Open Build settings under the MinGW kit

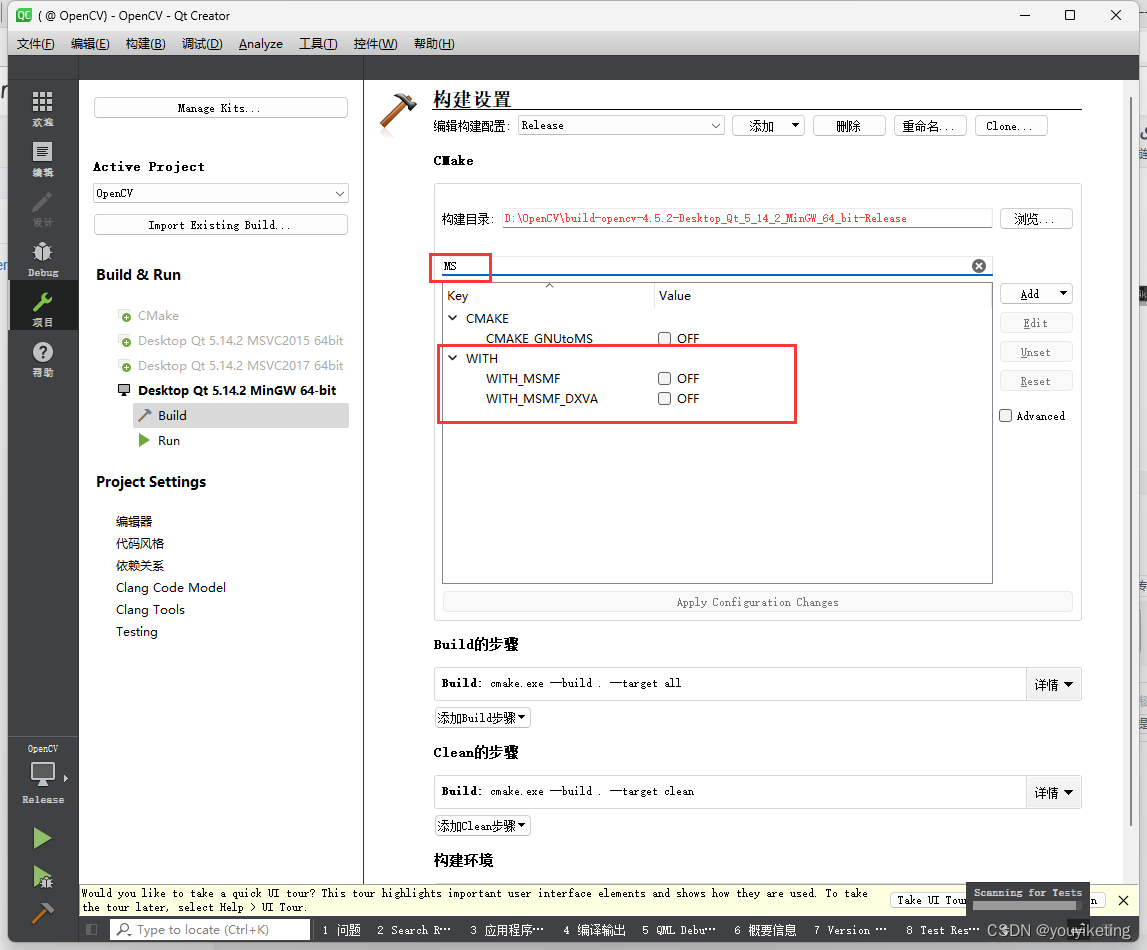241,415
